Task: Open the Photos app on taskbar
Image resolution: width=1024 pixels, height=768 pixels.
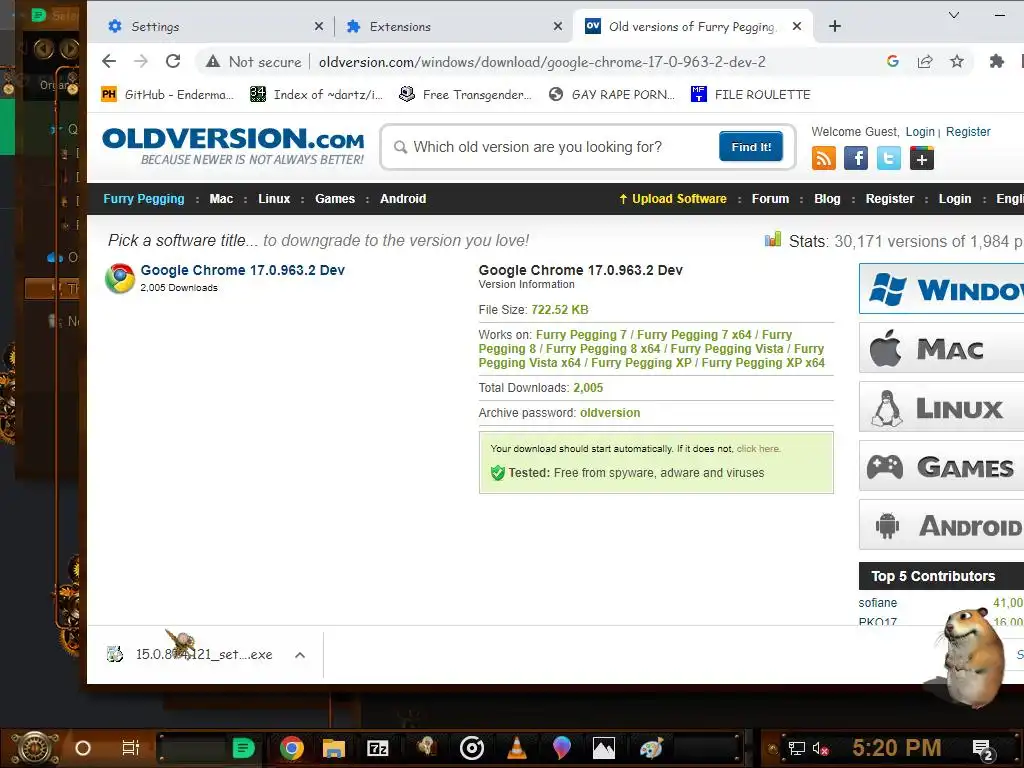Action: coord(603,748)
